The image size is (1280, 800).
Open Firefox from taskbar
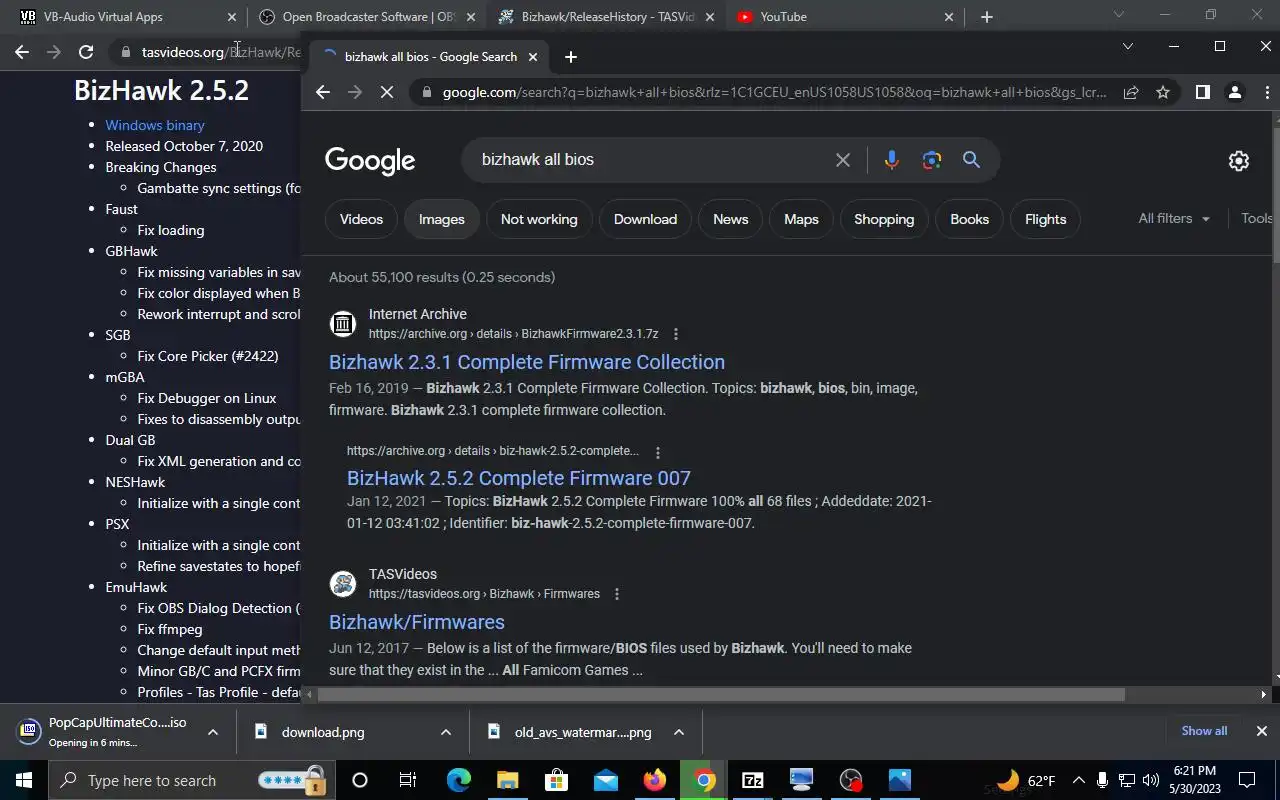tap(655, 780)
